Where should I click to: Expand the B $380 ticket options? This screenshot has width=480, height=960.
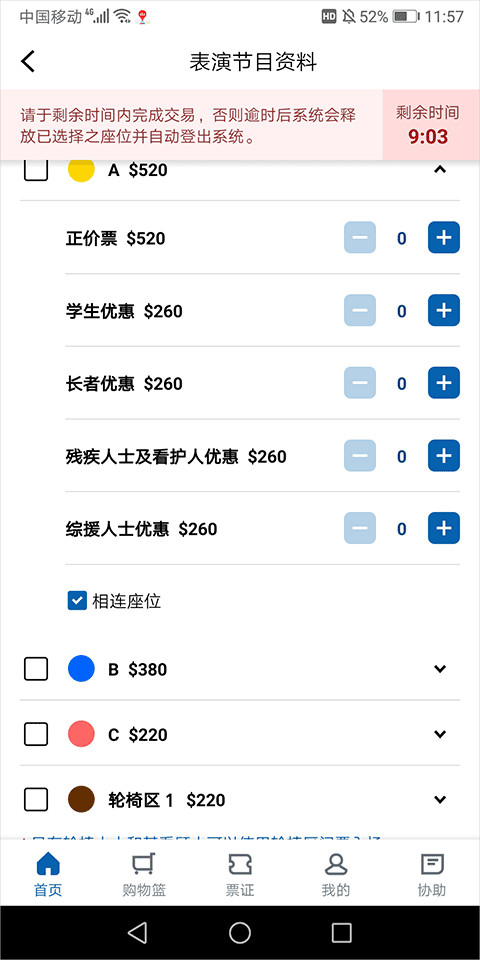[440, 669]
